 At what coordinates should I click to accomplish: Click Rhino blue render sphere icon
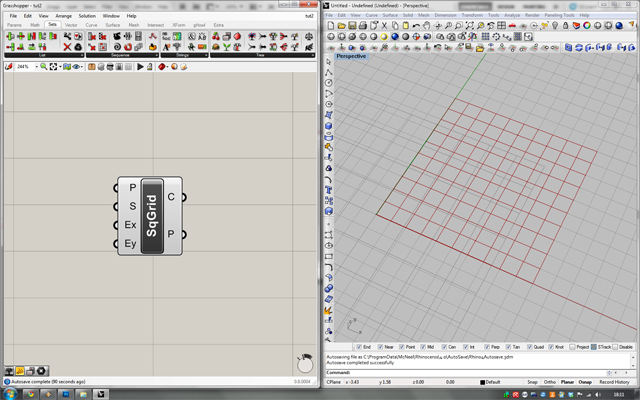pos(619,25)
